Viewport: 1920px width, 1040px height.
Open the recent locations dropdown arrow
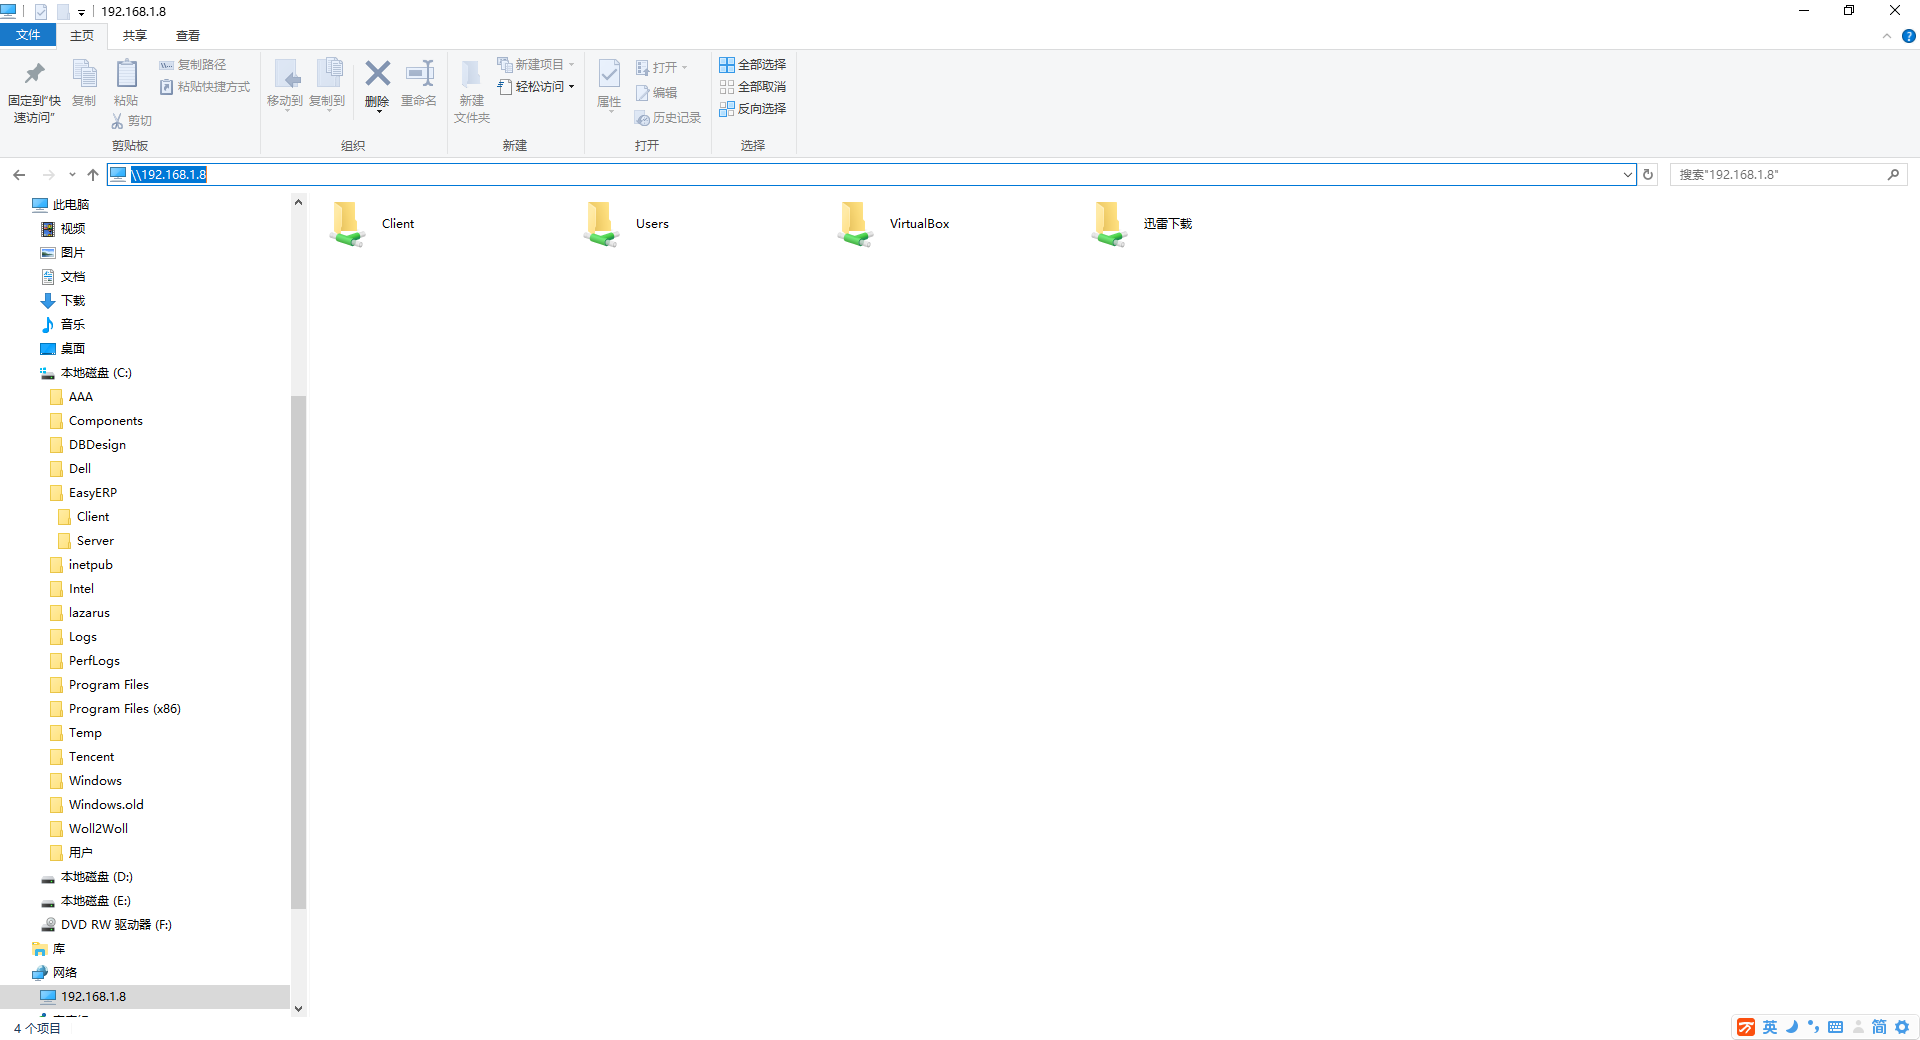pos(72,175)
